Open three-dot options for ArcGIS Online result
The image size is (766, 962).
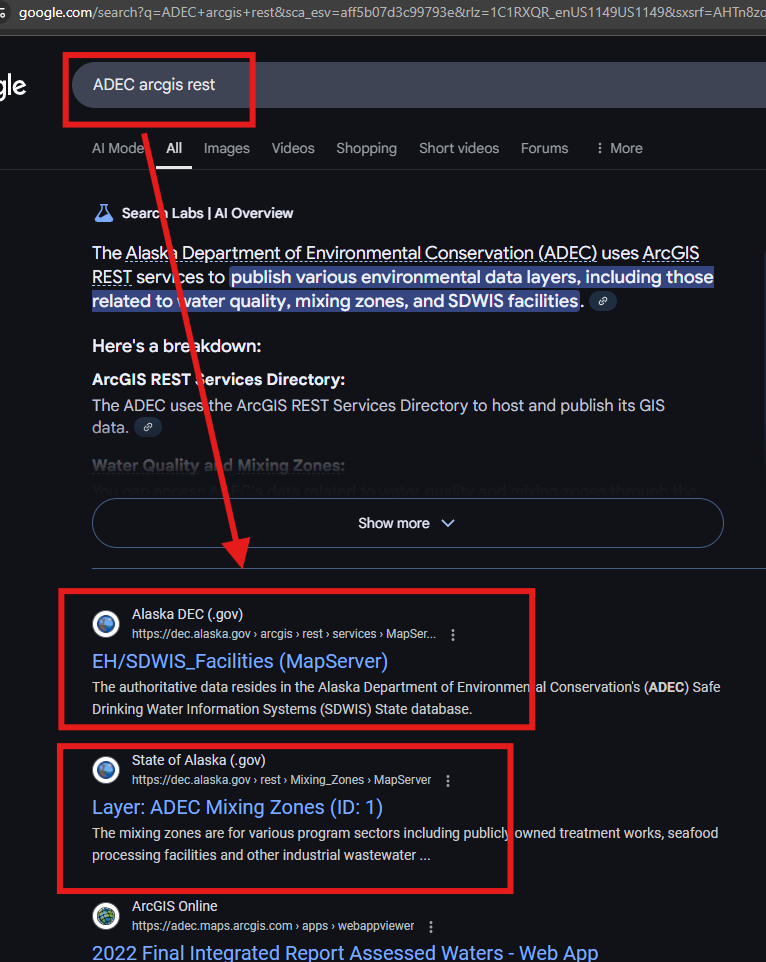tap(431, 926)
